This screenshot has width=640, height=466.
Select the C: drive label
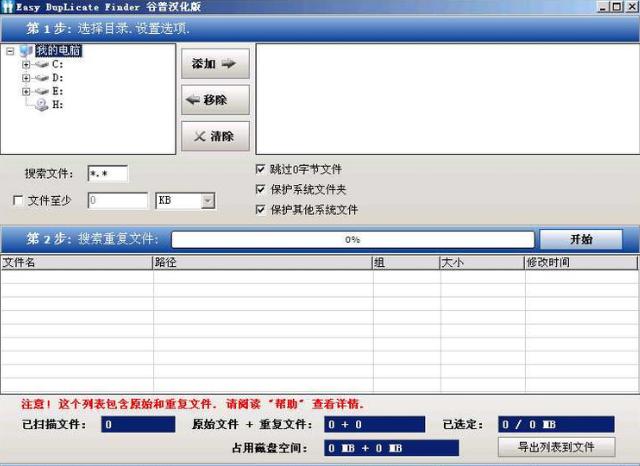(x=58, y=64)
